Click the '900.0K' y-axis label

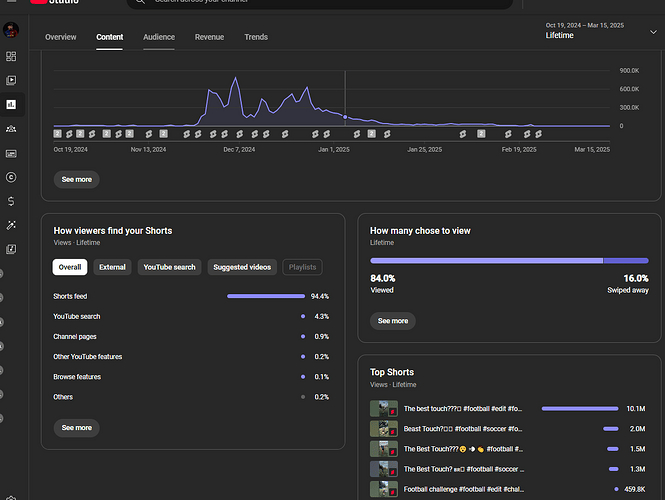tap(629, 70)
